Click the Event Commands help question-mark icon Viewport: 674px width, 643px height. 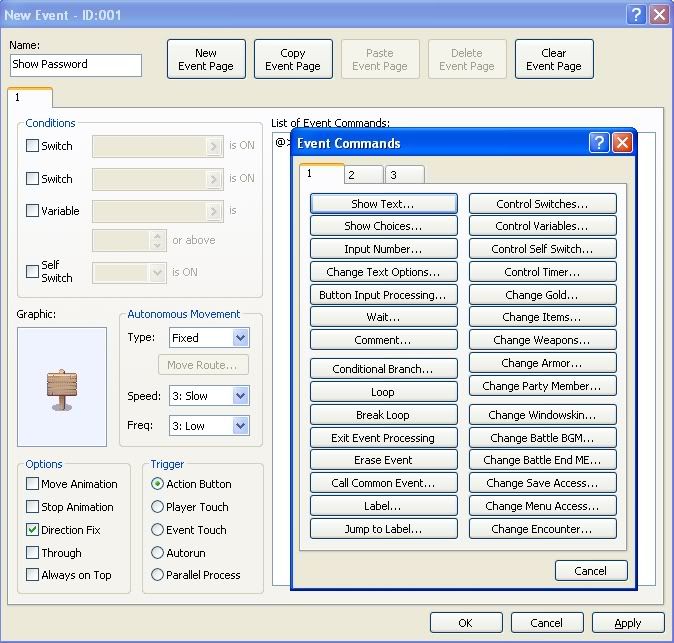click(599, 143)
